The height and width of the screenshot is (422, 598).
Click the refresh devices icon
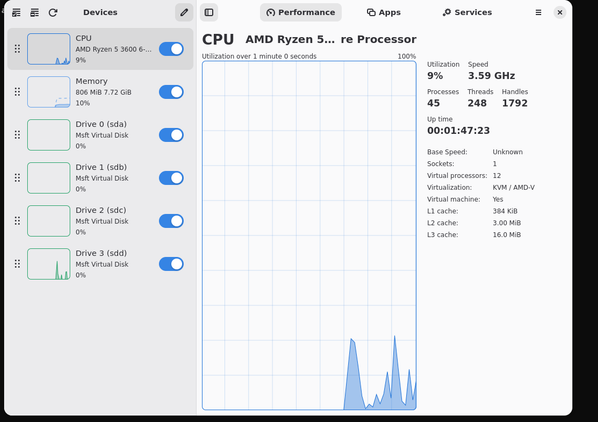click(53, 13)
